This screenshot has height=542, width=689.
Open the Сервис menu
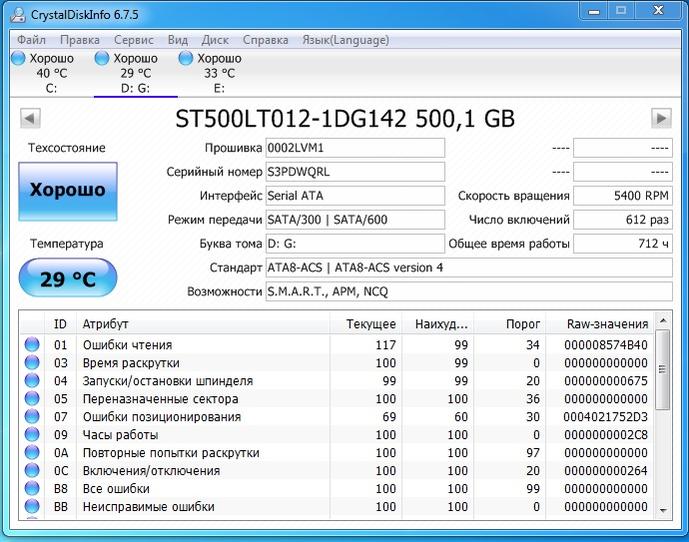[x=134, y=40]
